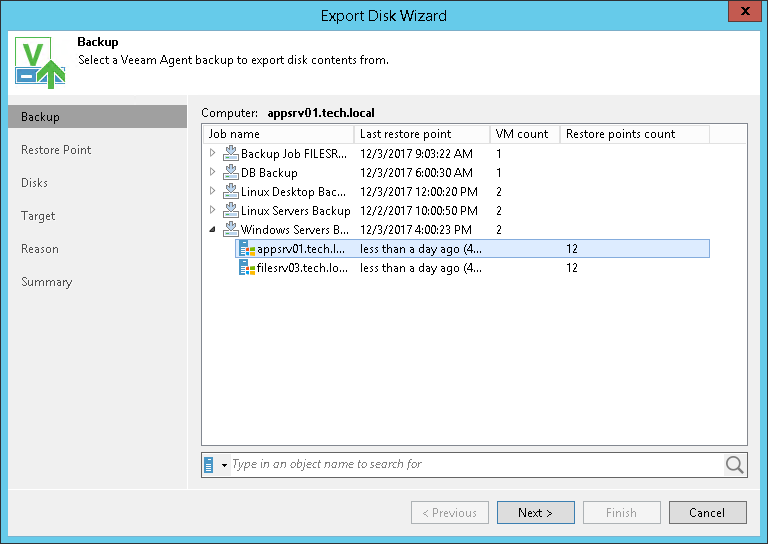Select the filesrv03.tech.lo... tree row
Screen dimensions: 768x544
(x=472, y=268)
